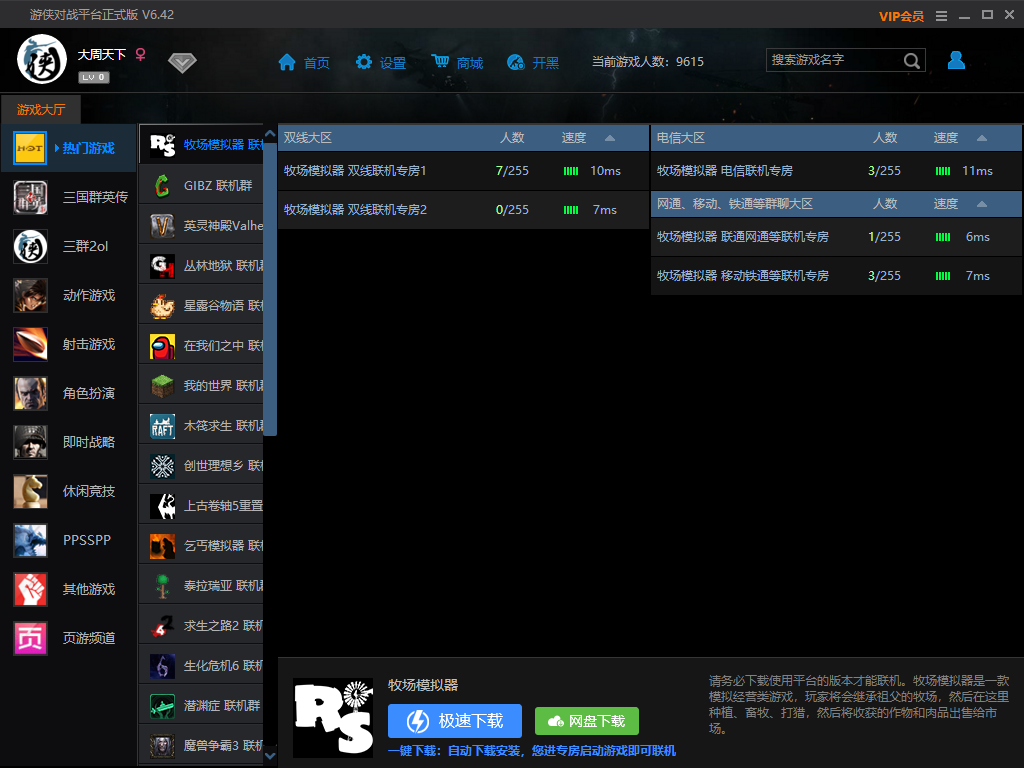The height and width of the screenshot is (768, 1024).
Task: Open the hamburger menu in title bar
Action: pos(941,16)
